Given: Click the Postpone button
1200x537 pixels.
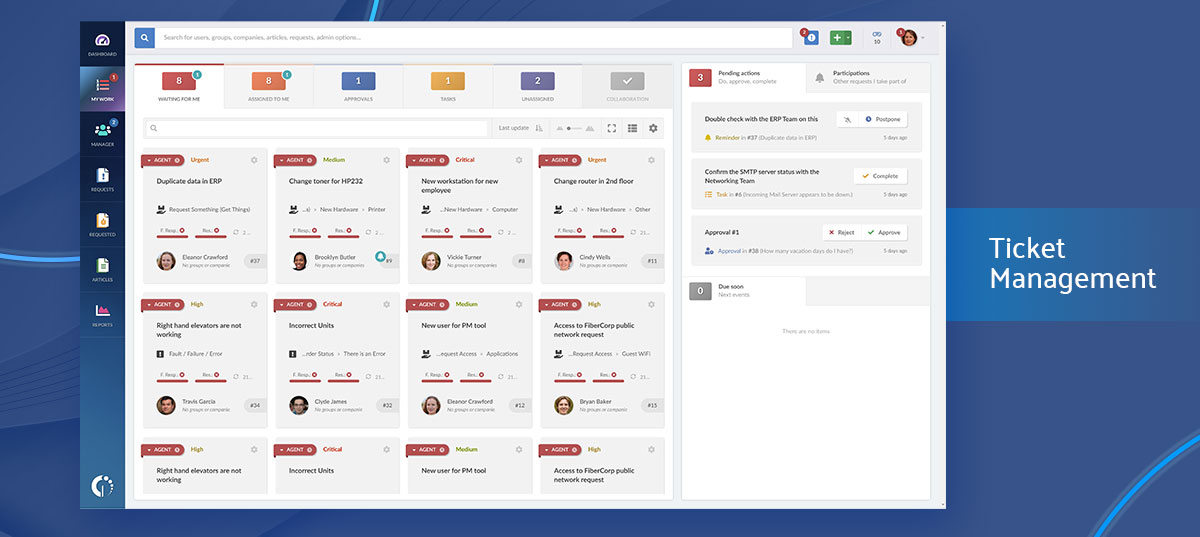Looking at the screenshot, I should 883,119.
